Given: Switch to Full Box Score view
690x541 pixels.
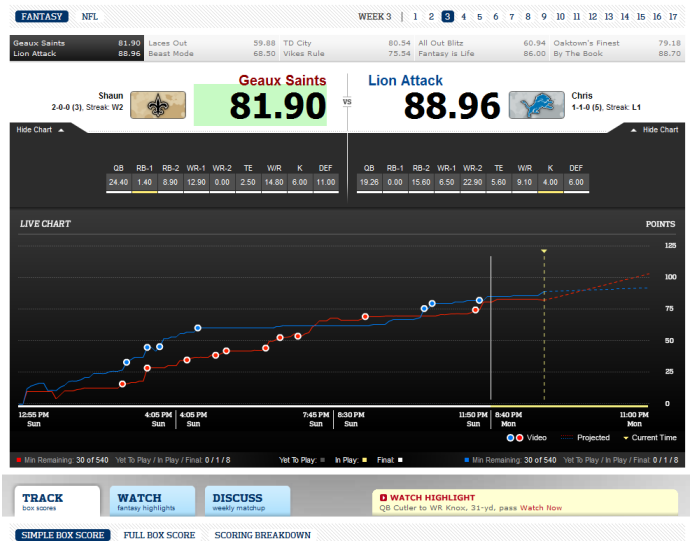Looking at the screenshot, I should (x=159, y=535).
